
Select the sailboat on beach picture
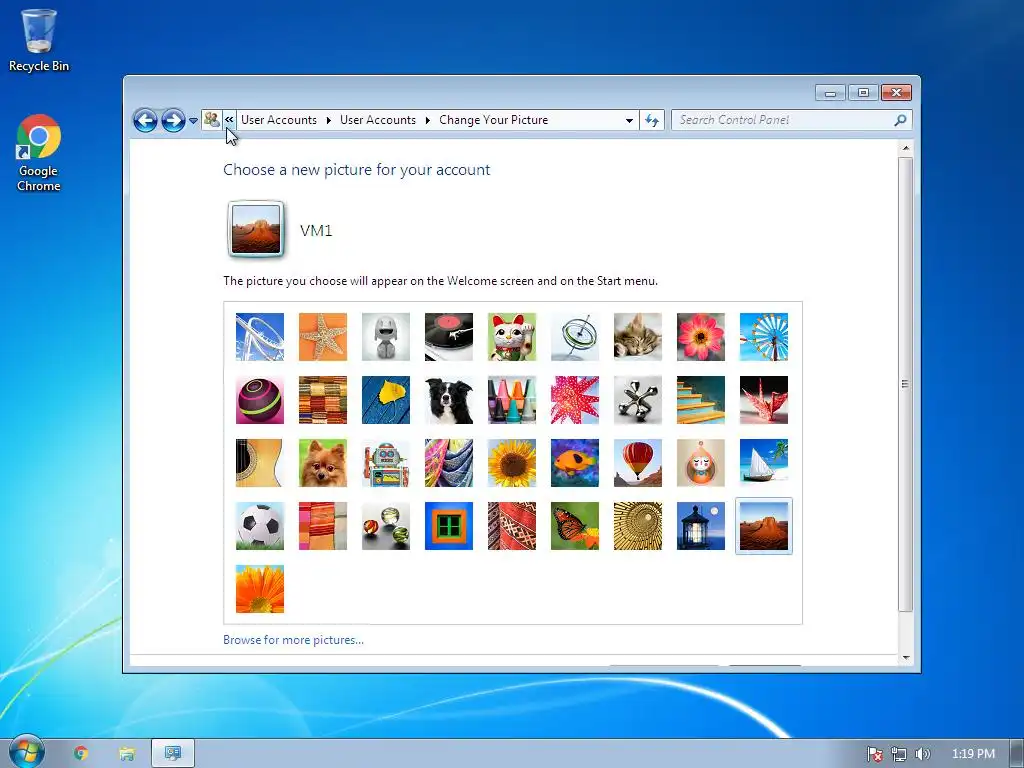pos(764,463)
